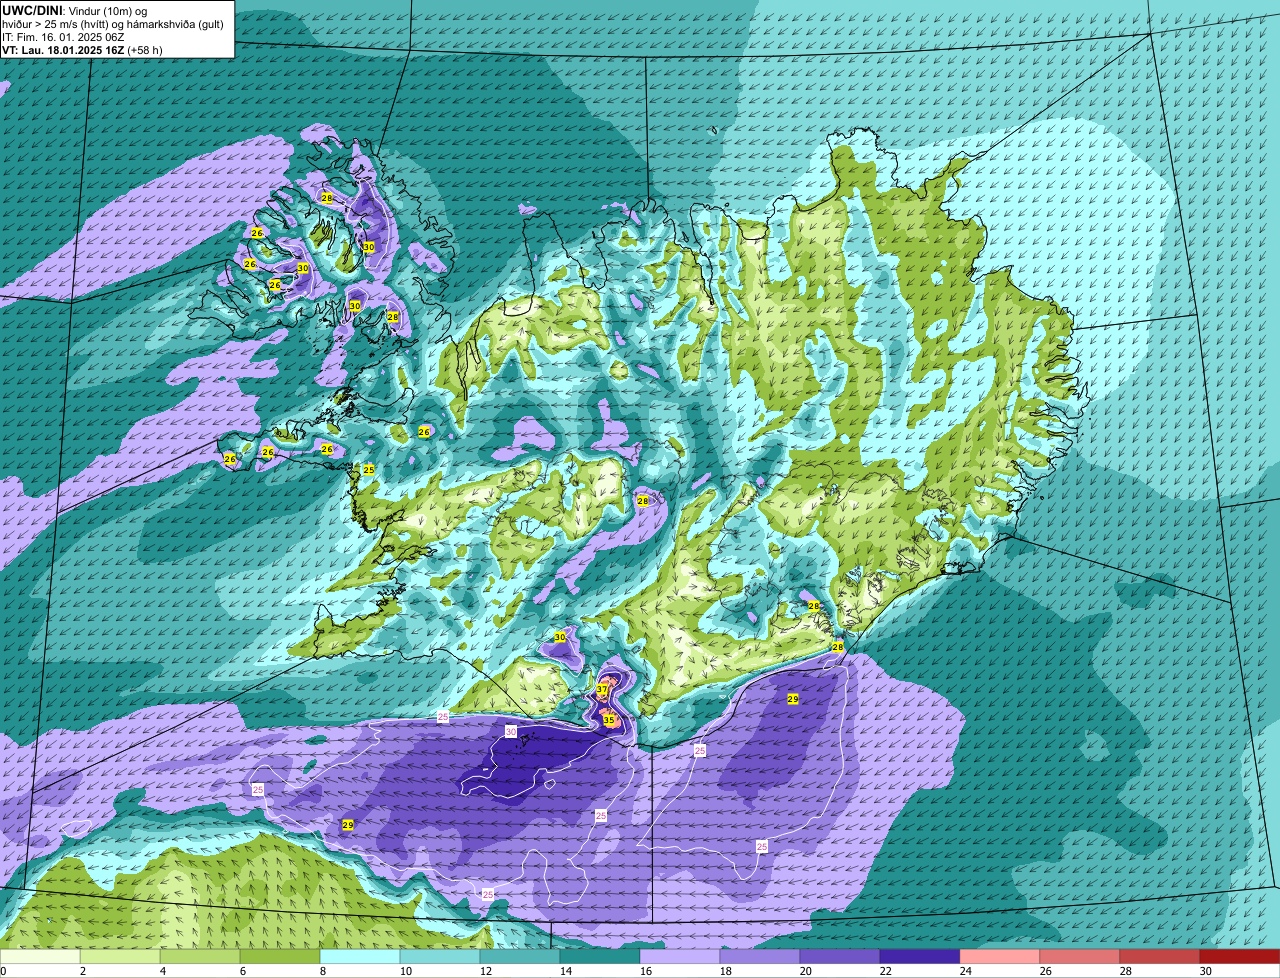Choose the red swatch between 28 and 30
Screen dimensions: 1280x978
click(x=1160, y=957)
